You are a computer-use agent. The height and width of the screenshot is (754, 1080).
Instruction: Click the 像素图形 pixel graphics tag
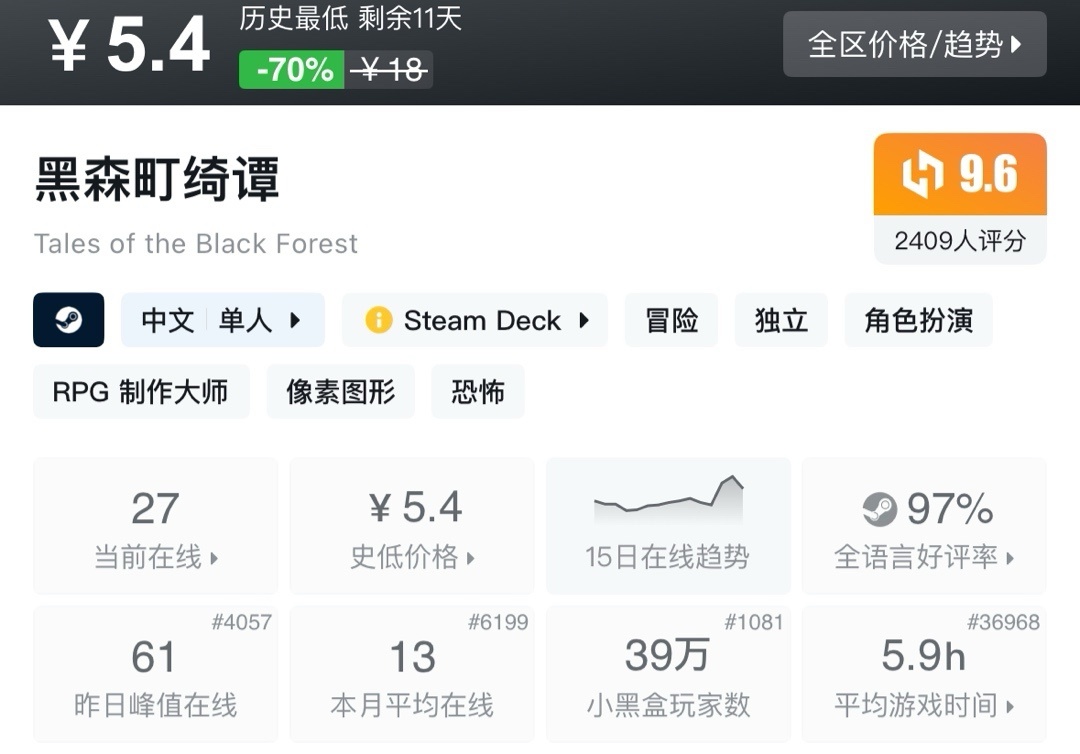341,391
